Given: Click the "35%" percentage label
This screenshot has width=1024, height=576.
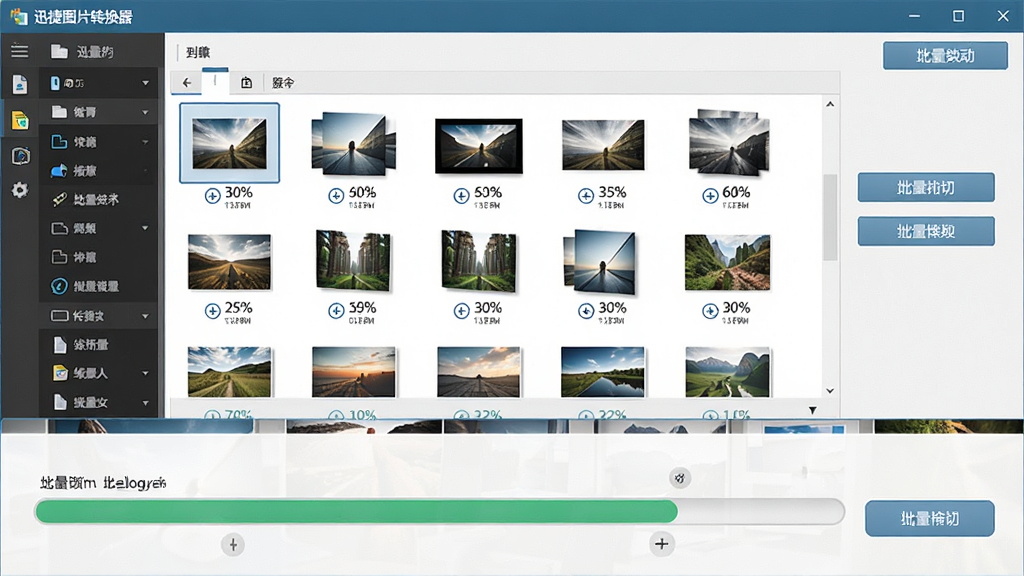Looking at the screenshot, I should click(x=613, y=193).
